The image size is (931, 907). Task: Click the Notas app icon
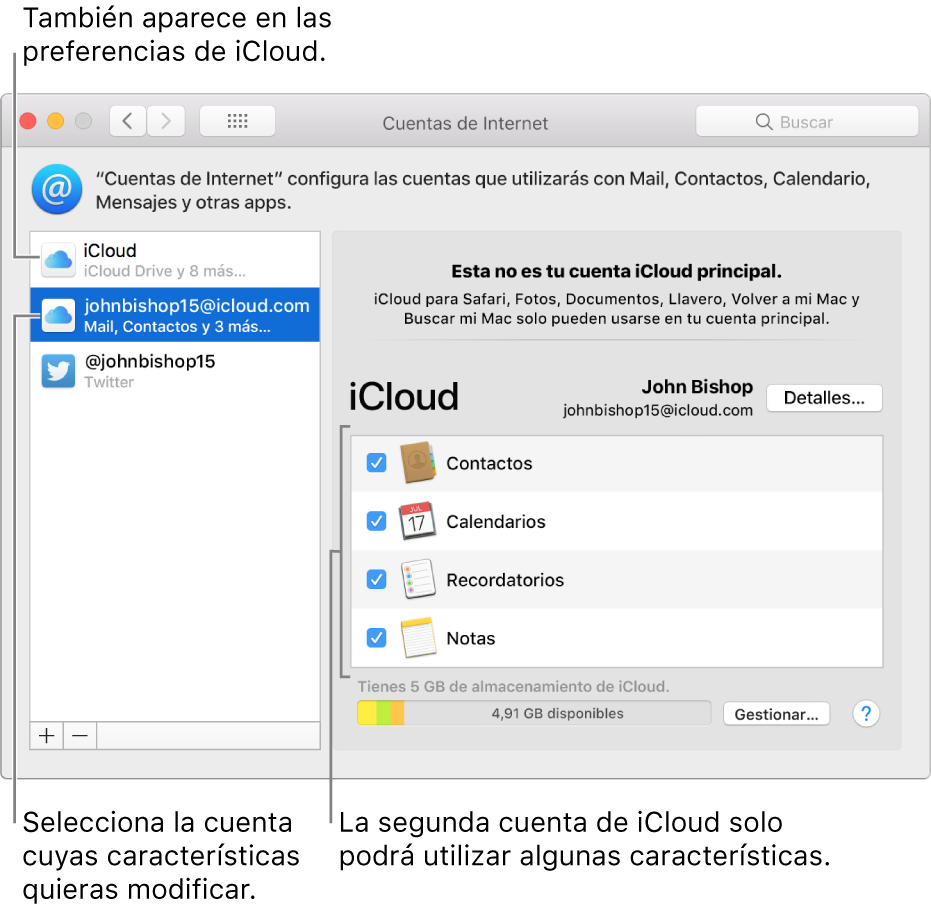point(419,637)
